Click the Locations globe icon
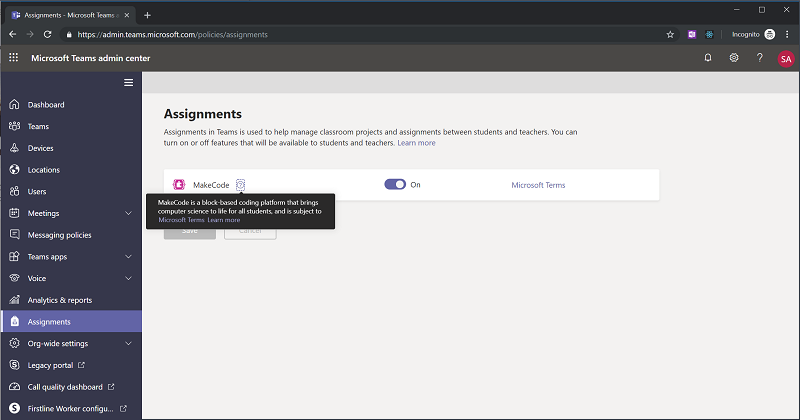This screenshot has width=800, height=420. coord(14,169)
